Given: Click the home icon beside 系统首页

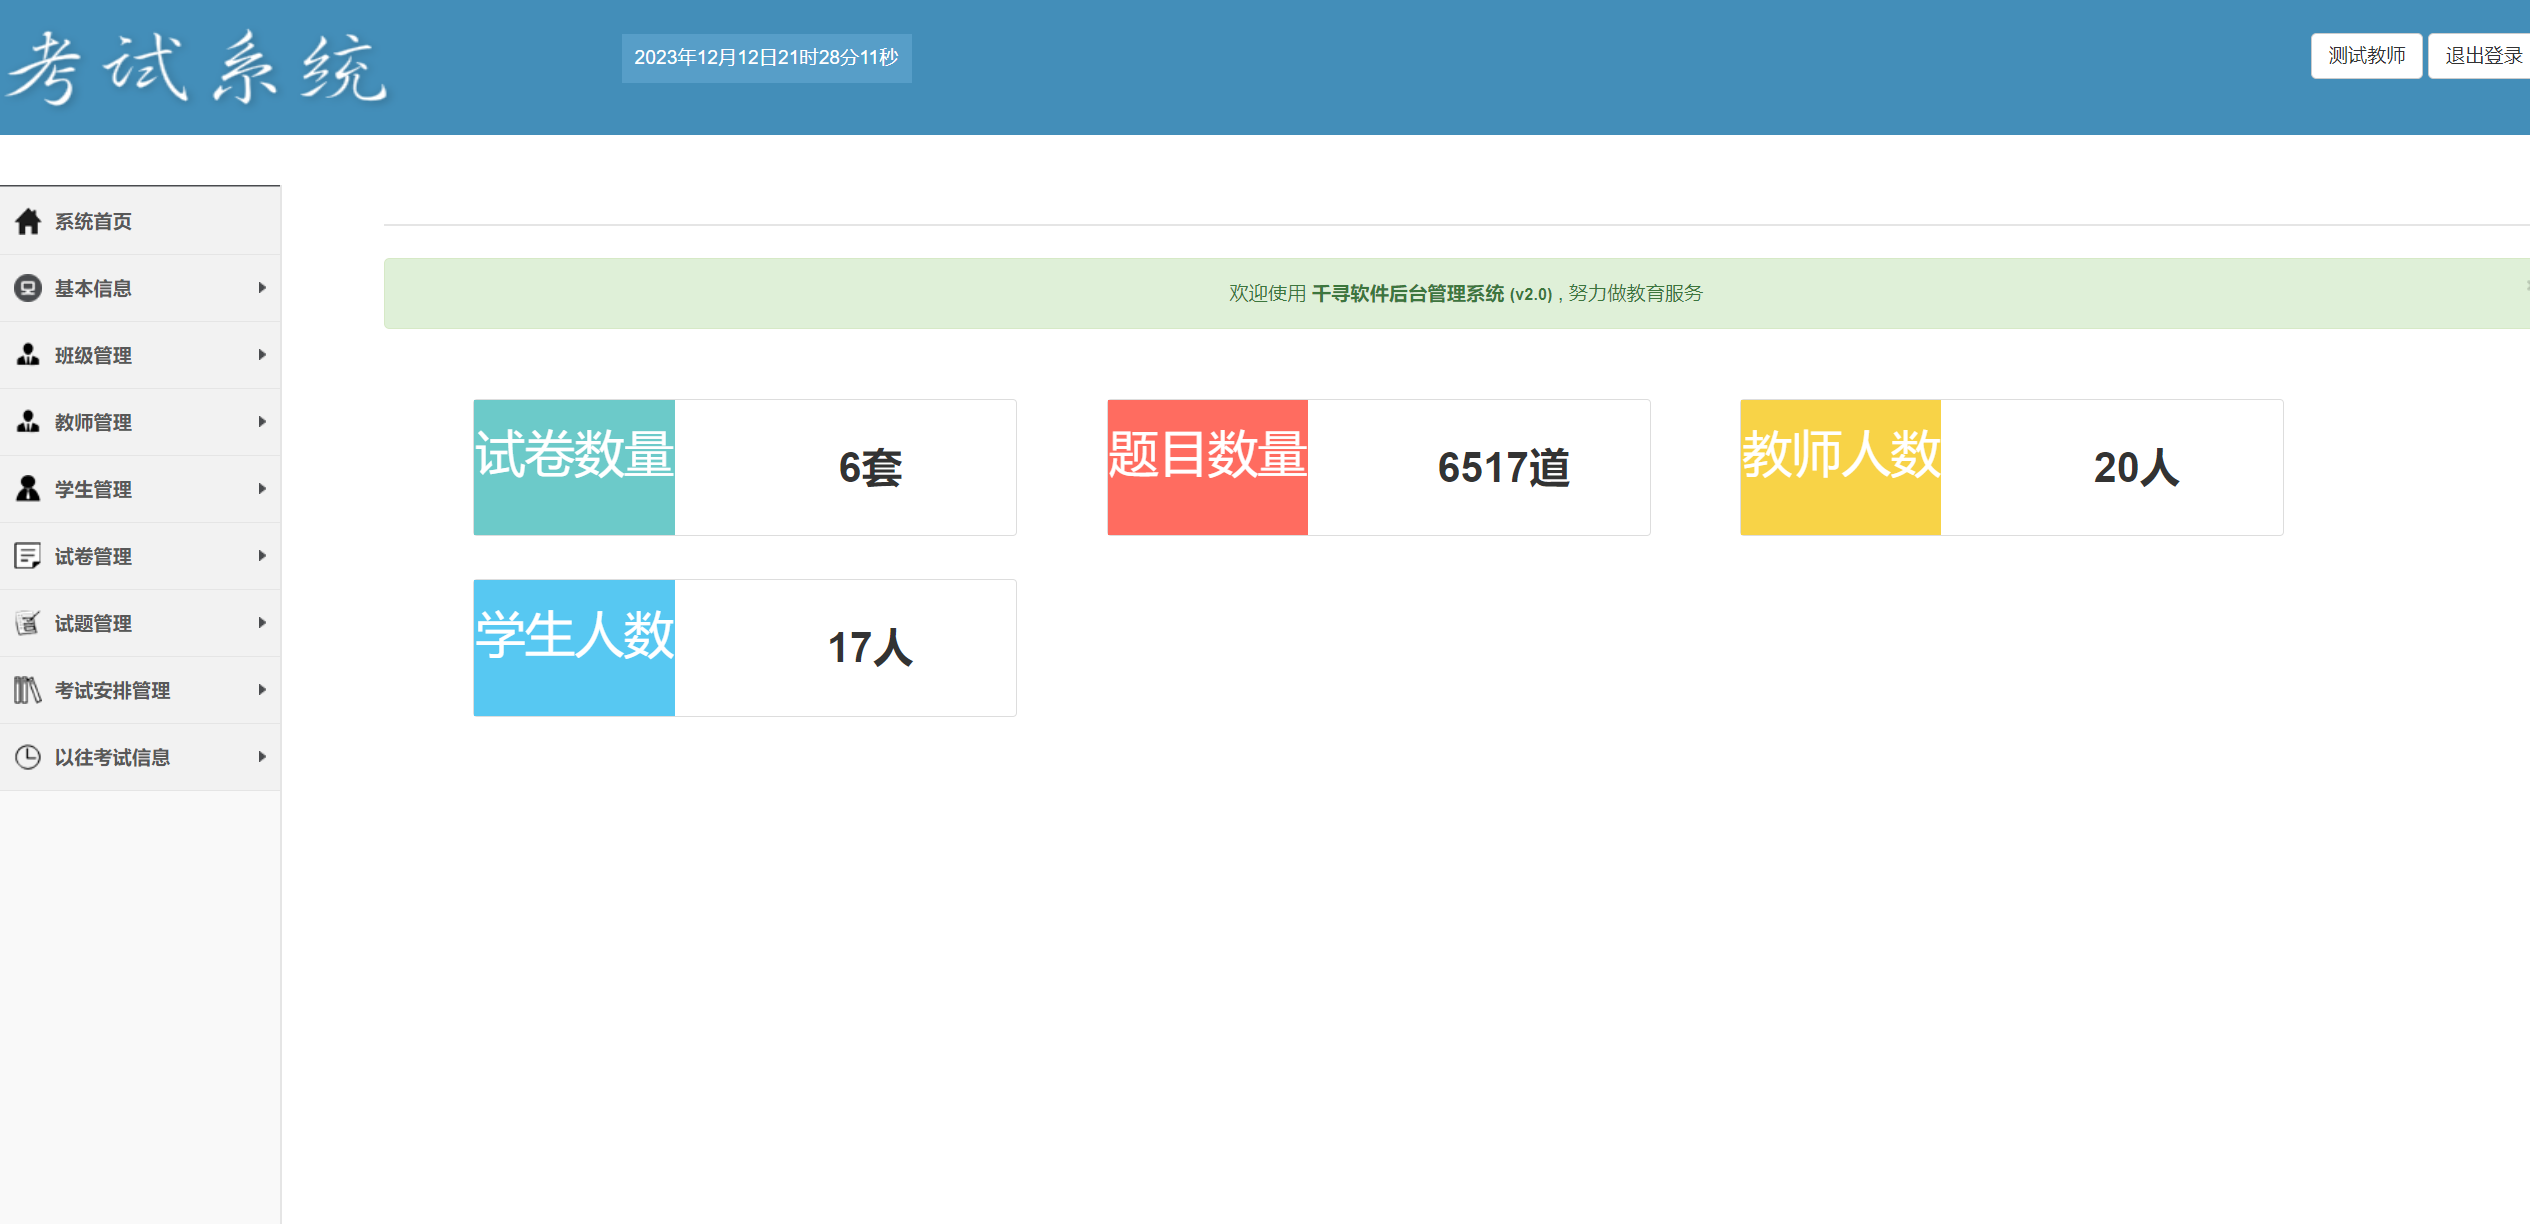Looking at the screenshot, I should pos(27,221).
